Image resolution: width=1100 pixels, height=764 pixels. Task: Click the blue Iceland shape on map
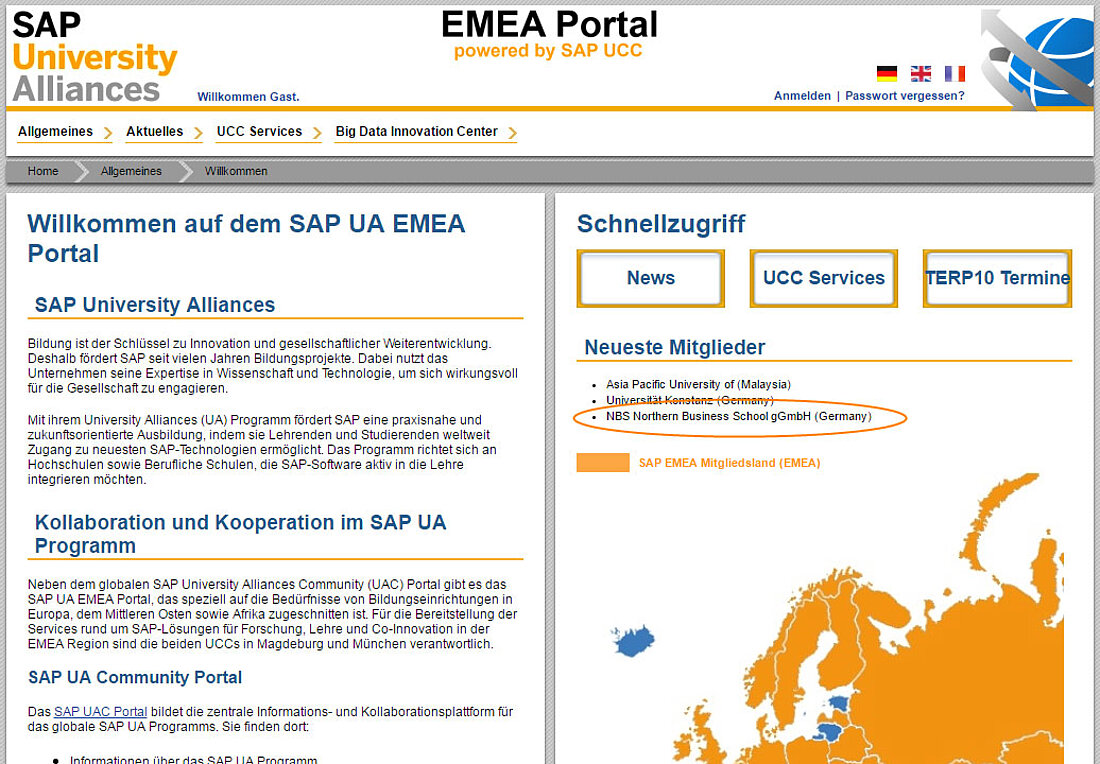click(x=633, y=641)
